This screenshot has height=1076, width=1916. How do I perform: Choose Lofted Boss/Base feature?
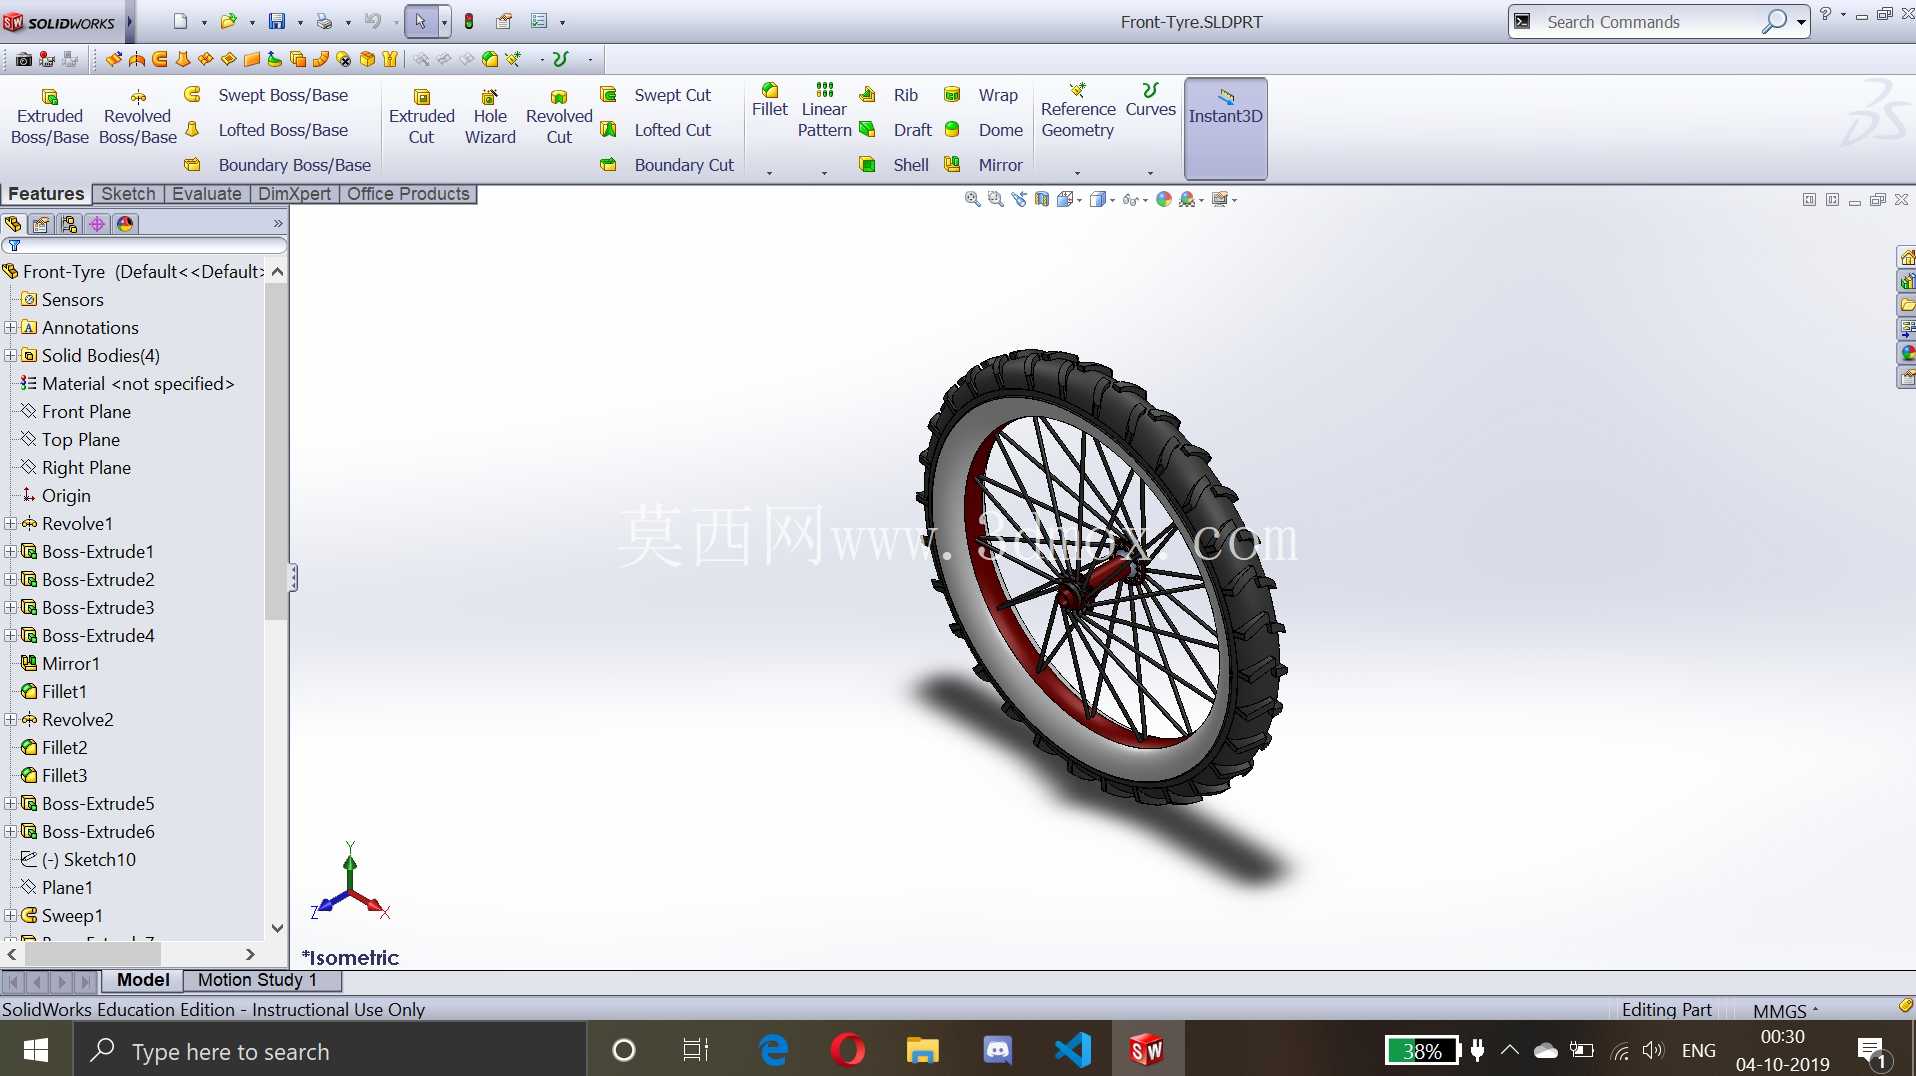coord(267,130)
